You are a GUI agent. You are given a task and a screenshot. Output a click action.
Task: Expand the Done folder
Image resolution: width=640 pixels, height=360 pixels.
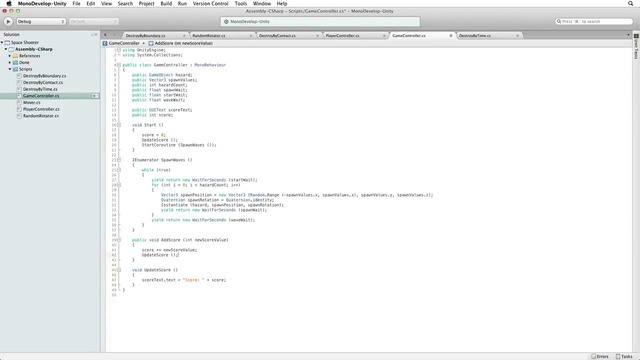[x=10, y=62]
